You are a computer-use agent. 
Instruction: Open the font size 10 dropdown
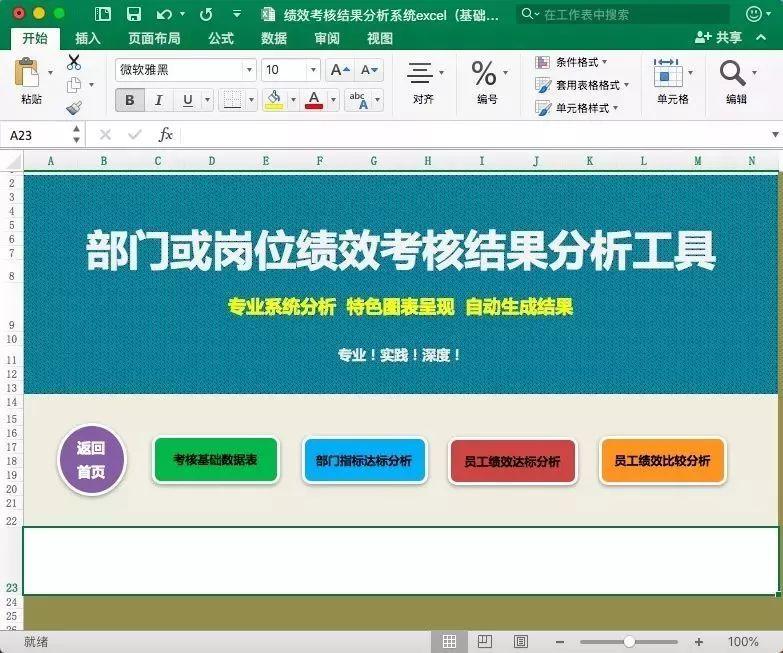coord(313,70)
